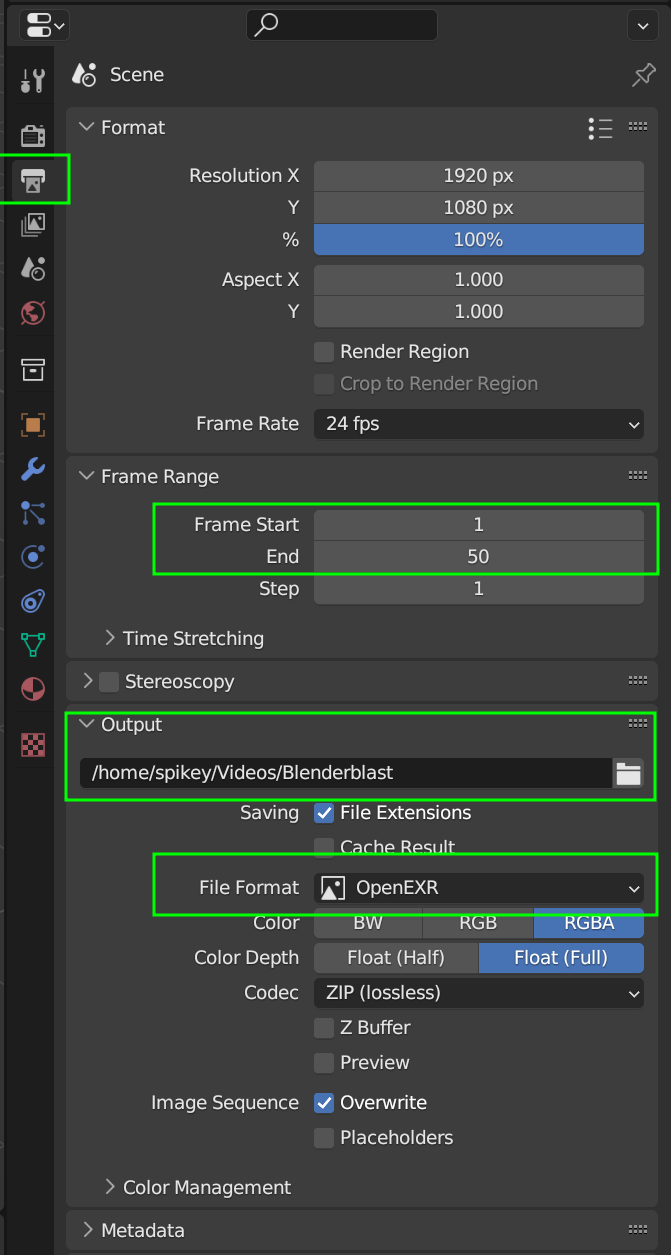The height and width of the screenshot is (1255, 671).
Task: Click the resolution percentage 100% slider
Action: pos(478,240)
